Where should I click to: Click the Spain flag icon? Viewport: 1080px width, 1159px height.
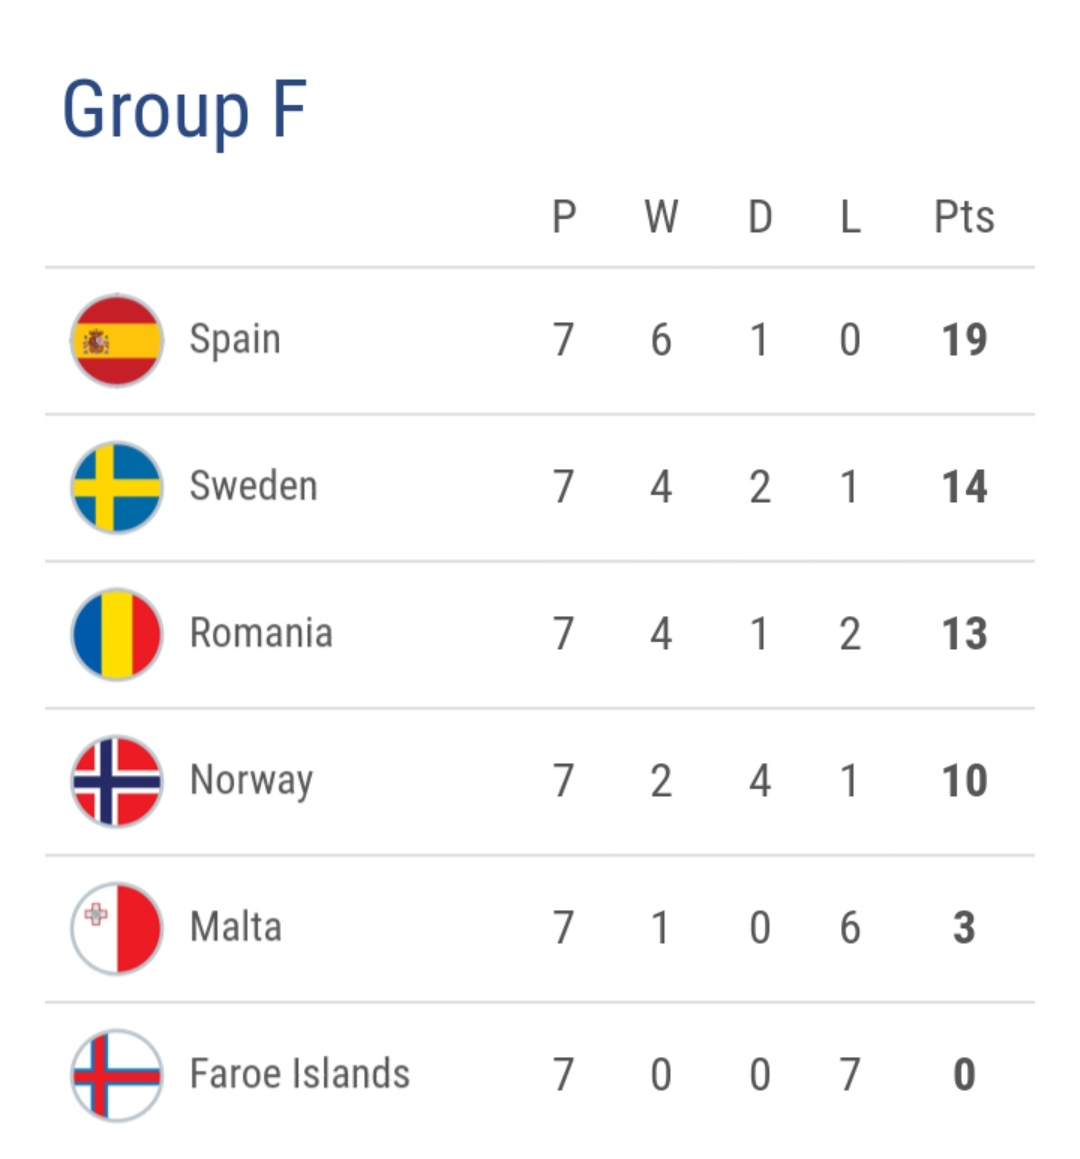click(x=116, y=341)
